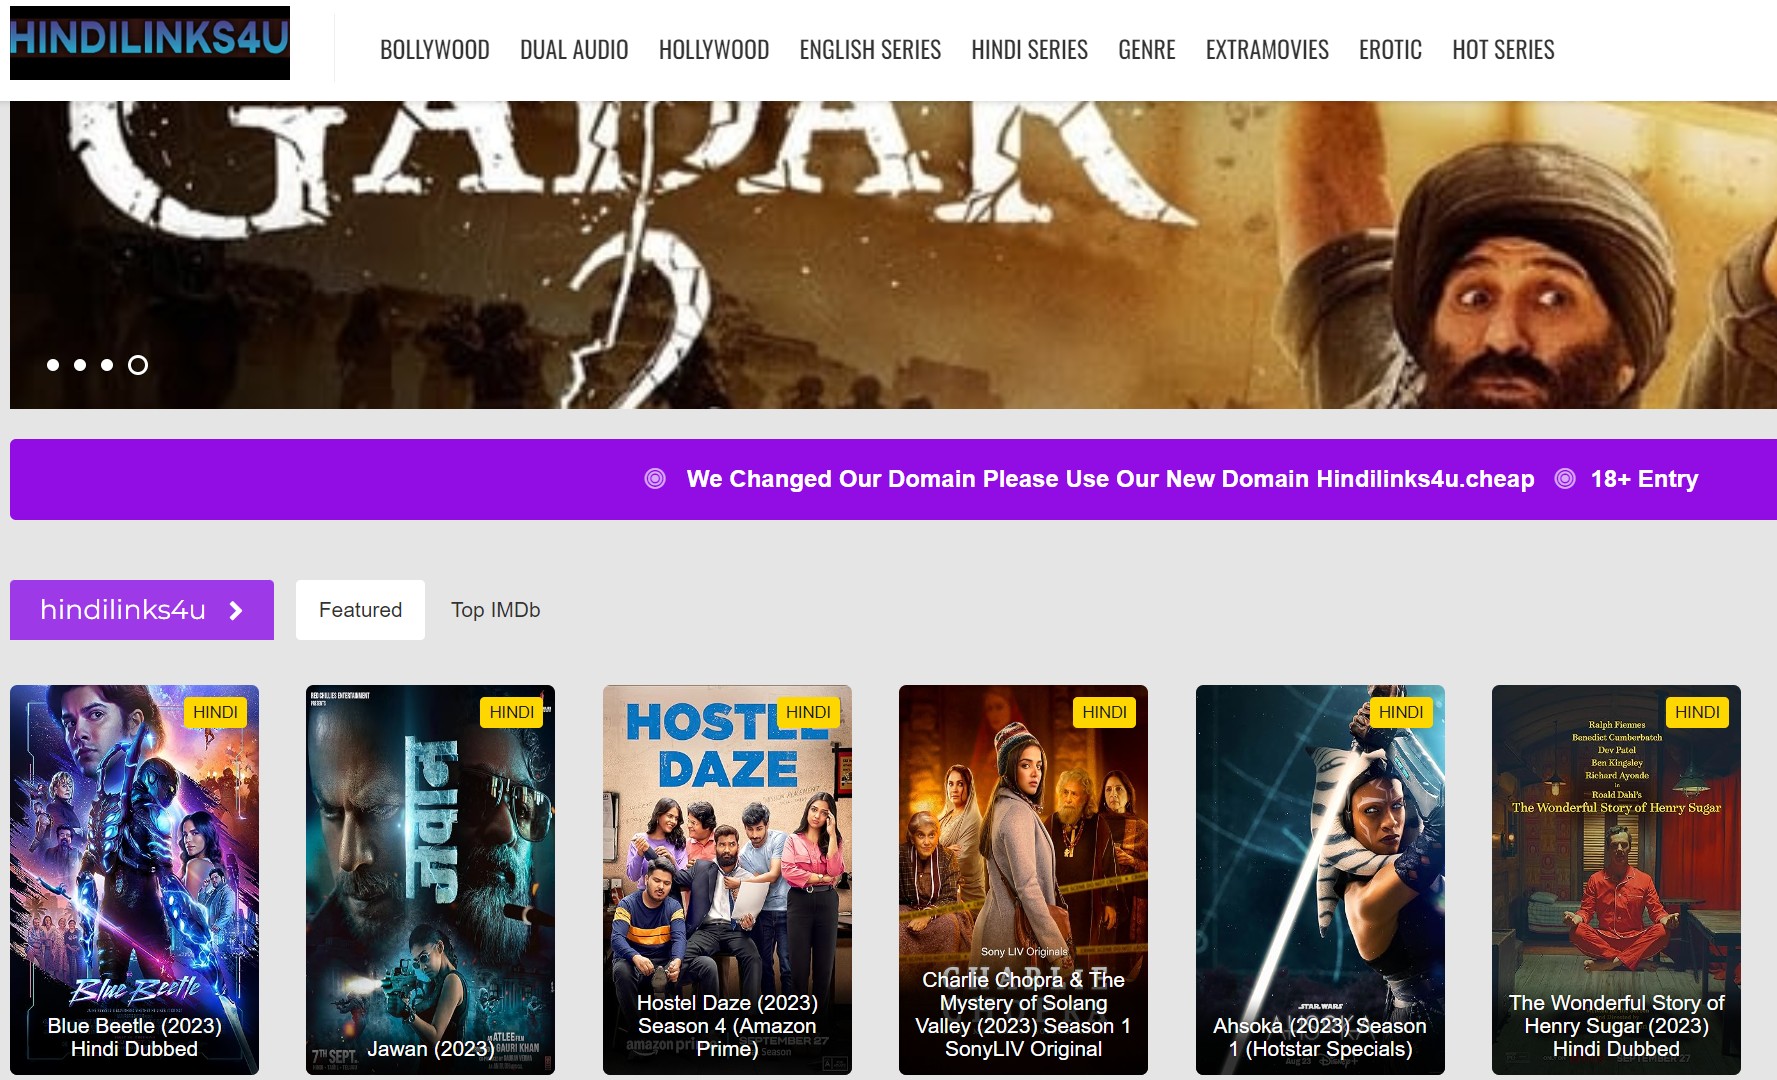This screenshot has height=1080, width=1777.
Task: Open the Ahsoka (2023) Season 1 poster
Action: pos(1320,880)
